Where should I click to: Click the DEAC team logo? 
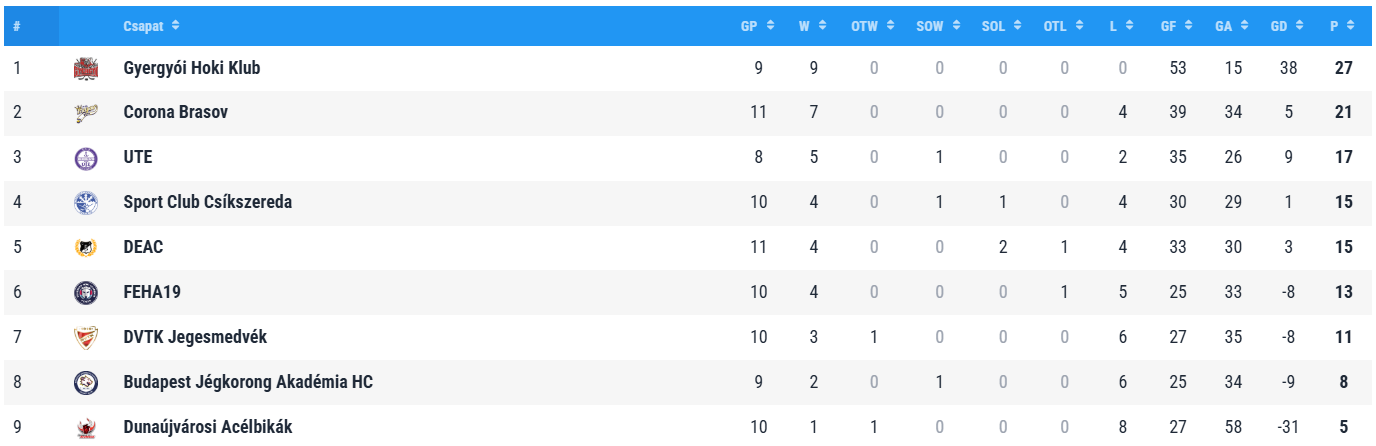86,248
